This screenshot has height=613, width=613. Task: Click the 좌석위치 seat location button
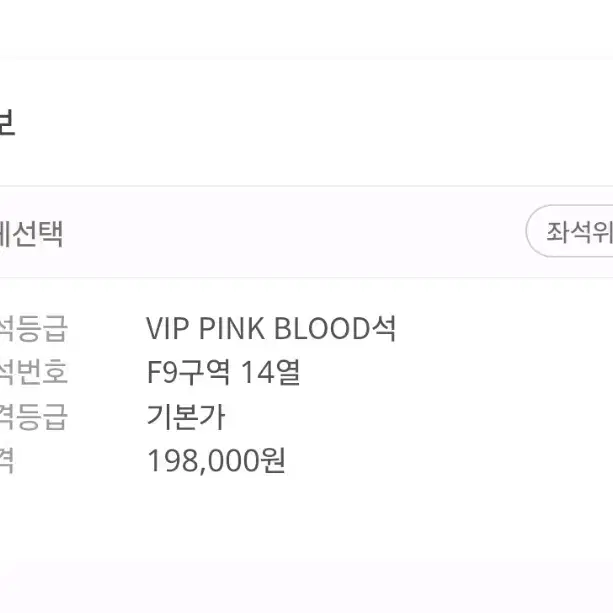[570, 231]
